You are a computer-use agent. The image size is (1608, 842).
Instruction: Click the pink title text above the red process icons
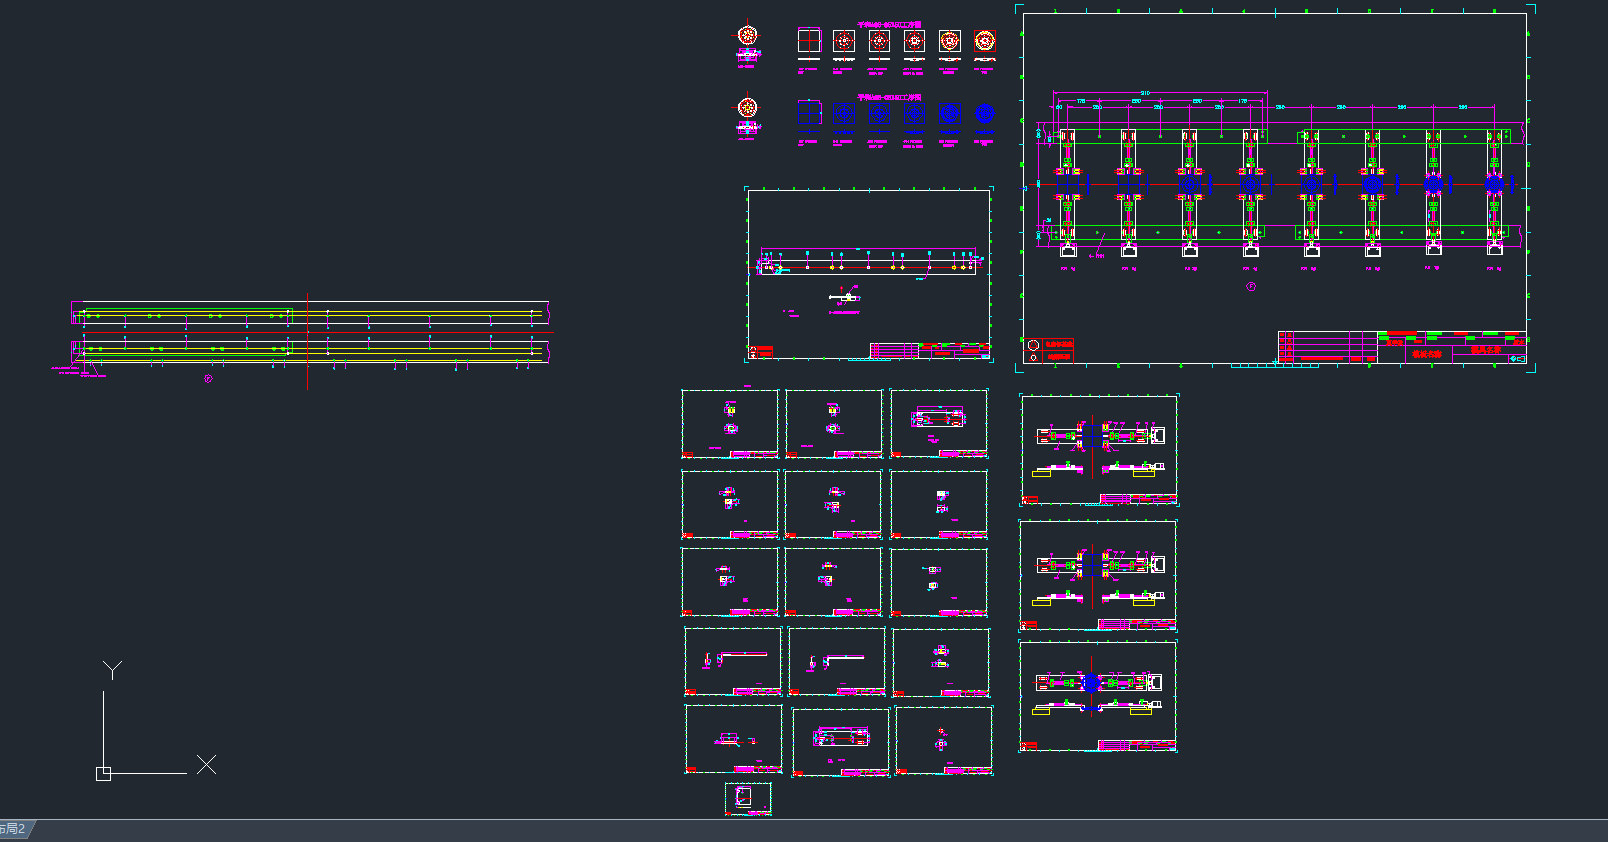pyautogui.click(x=889, y=25)
